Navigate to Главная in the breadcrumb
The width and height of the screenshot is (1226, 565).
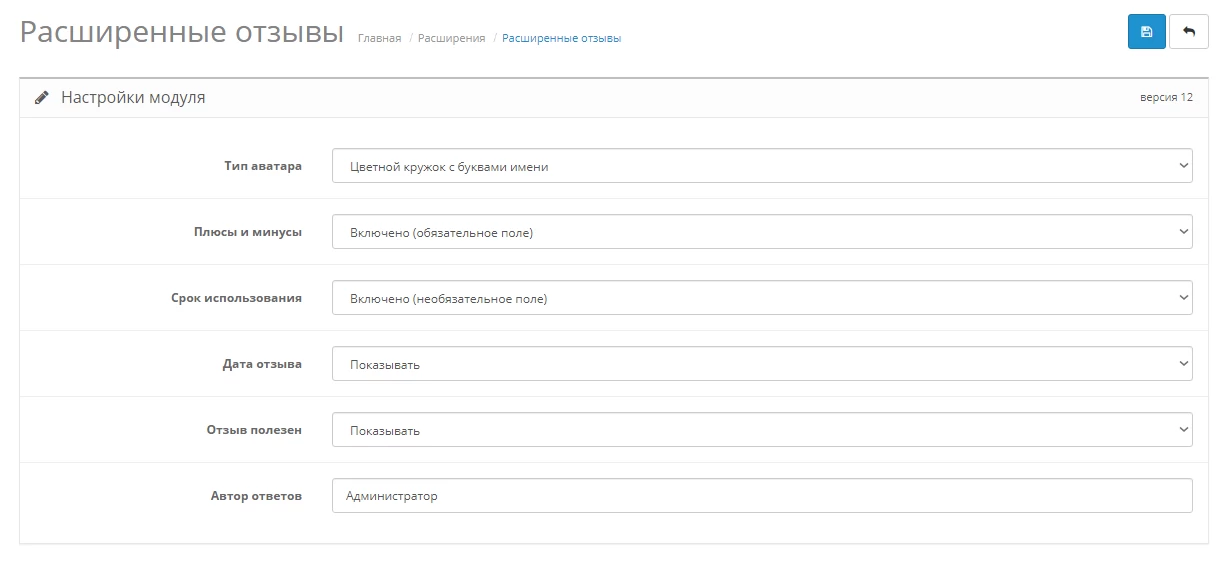tap(379, 38)
